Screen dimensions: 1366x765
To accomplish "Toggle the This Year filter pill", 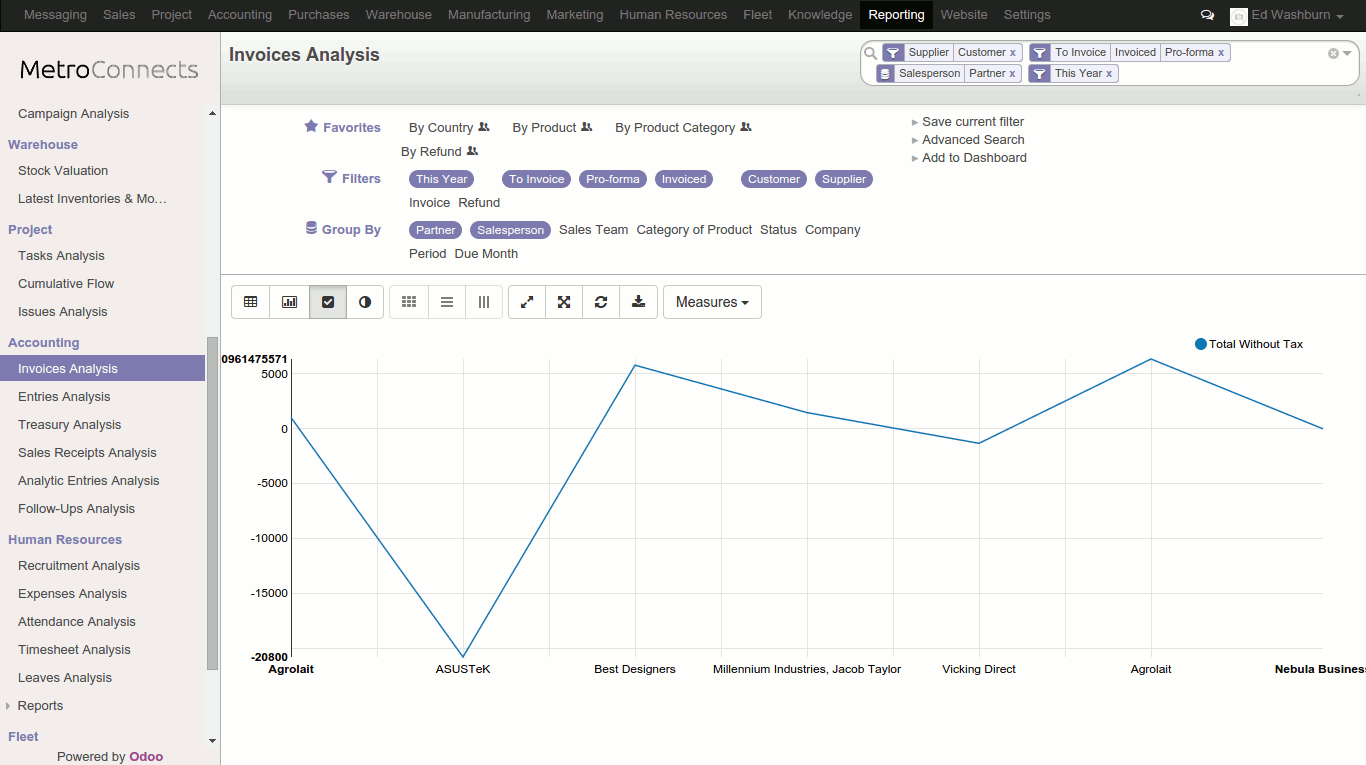I will 441,179.
